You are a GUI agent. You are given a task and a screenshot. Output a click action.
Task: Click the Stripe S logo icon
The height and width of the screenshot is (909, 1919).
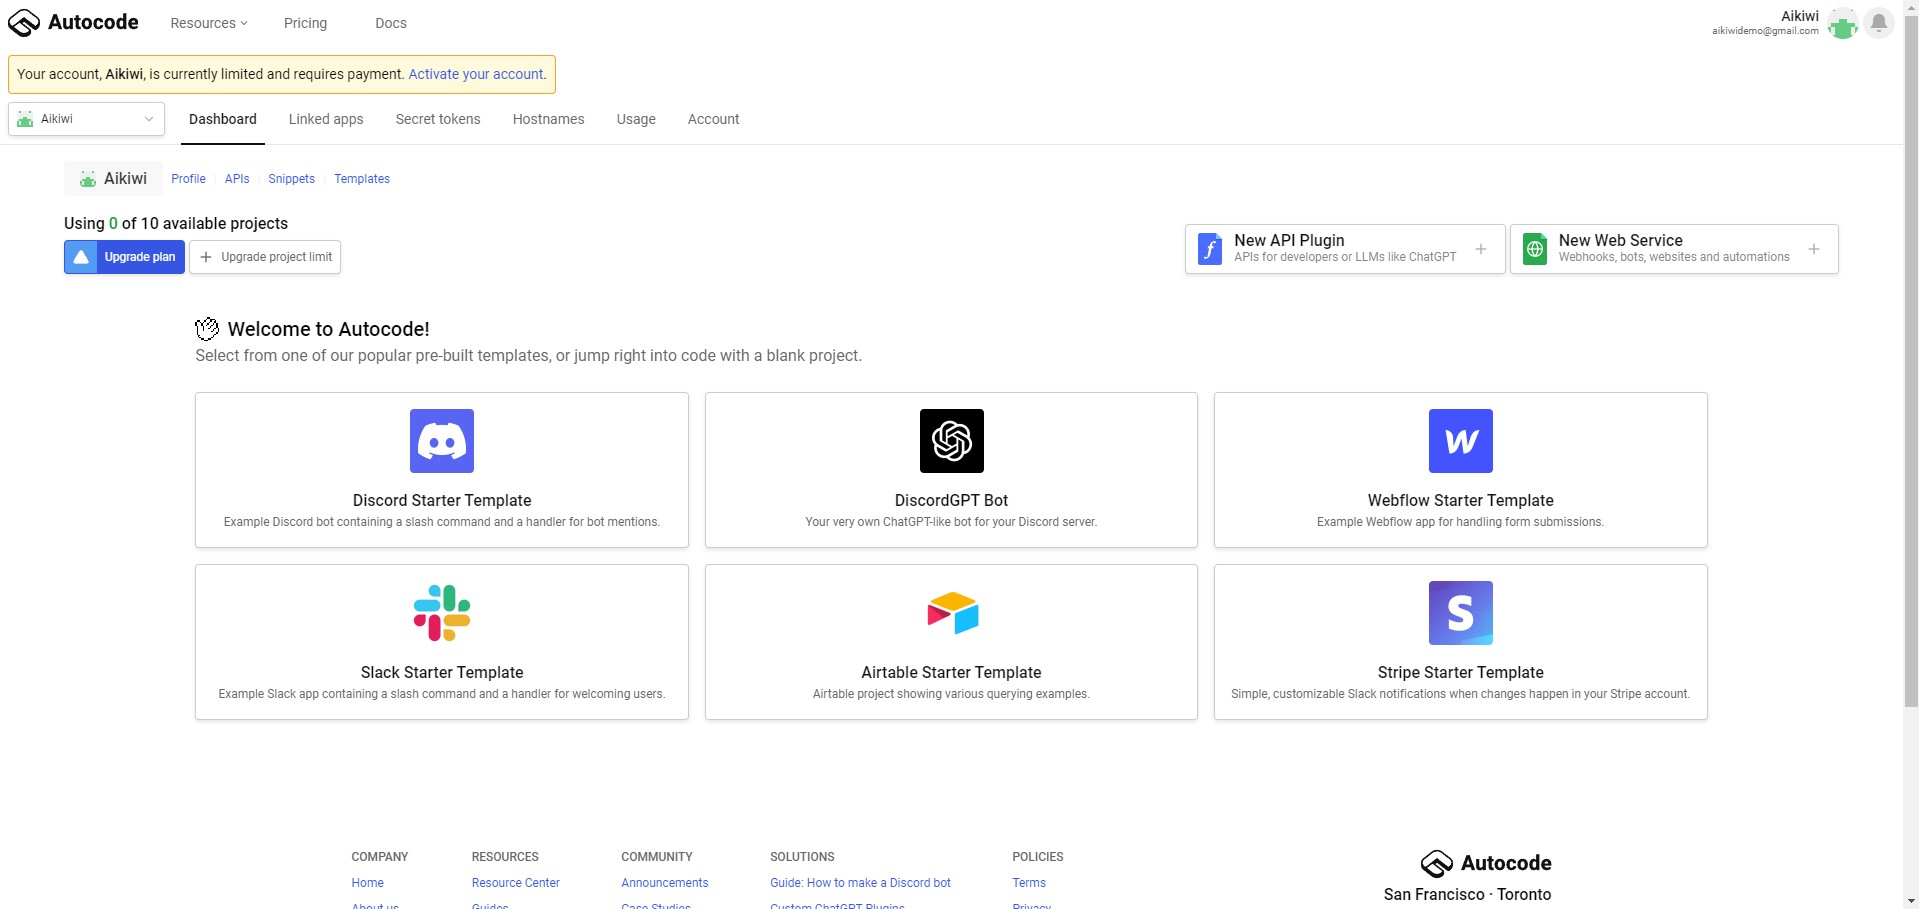point(1461,613)
